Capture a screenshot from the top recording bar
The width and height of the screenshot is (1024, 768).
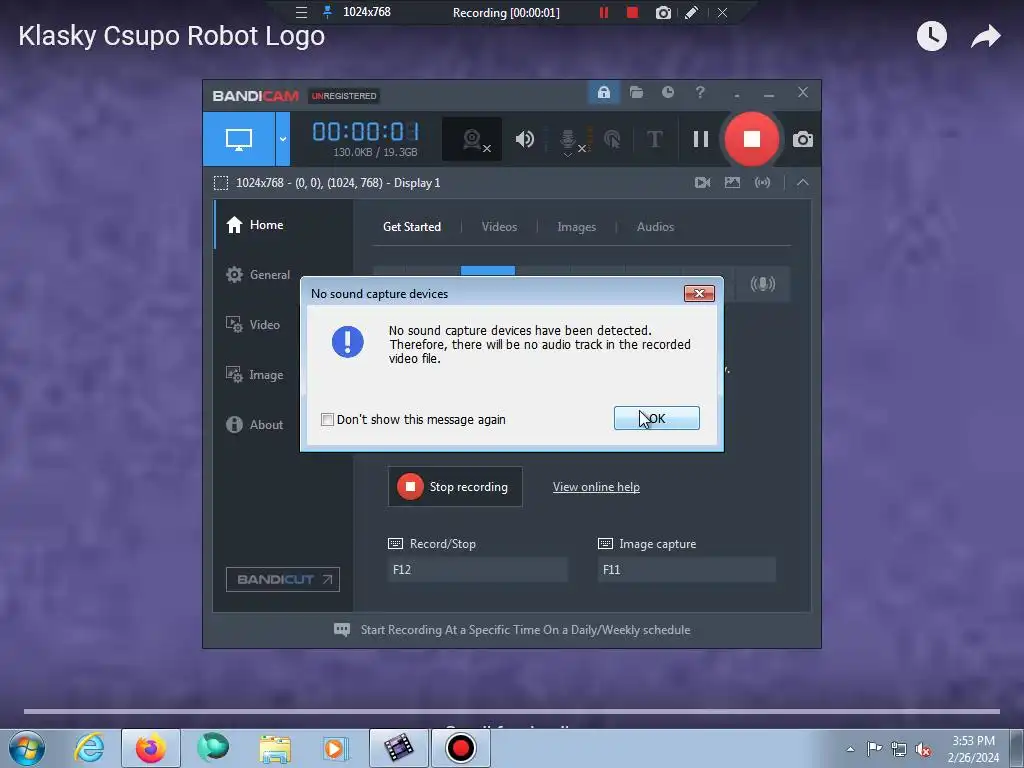coord(663,12)
